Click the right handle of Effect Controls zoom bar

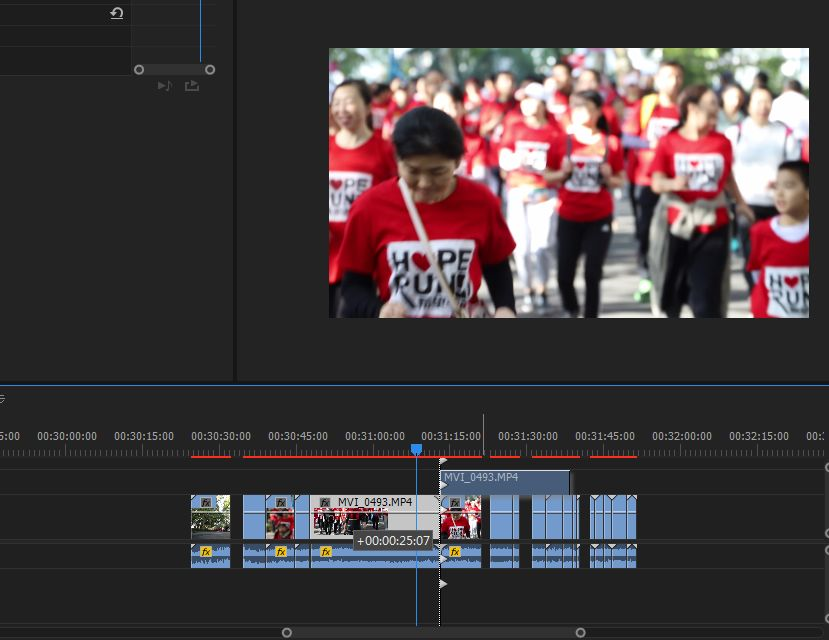coord(210,70)
